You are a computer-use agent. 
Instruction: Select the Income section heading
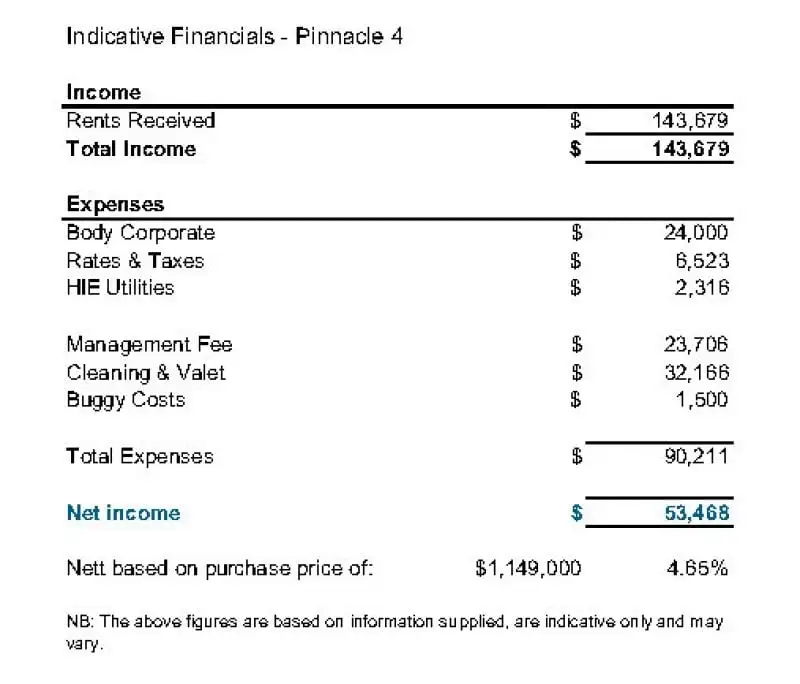(104, 92)
